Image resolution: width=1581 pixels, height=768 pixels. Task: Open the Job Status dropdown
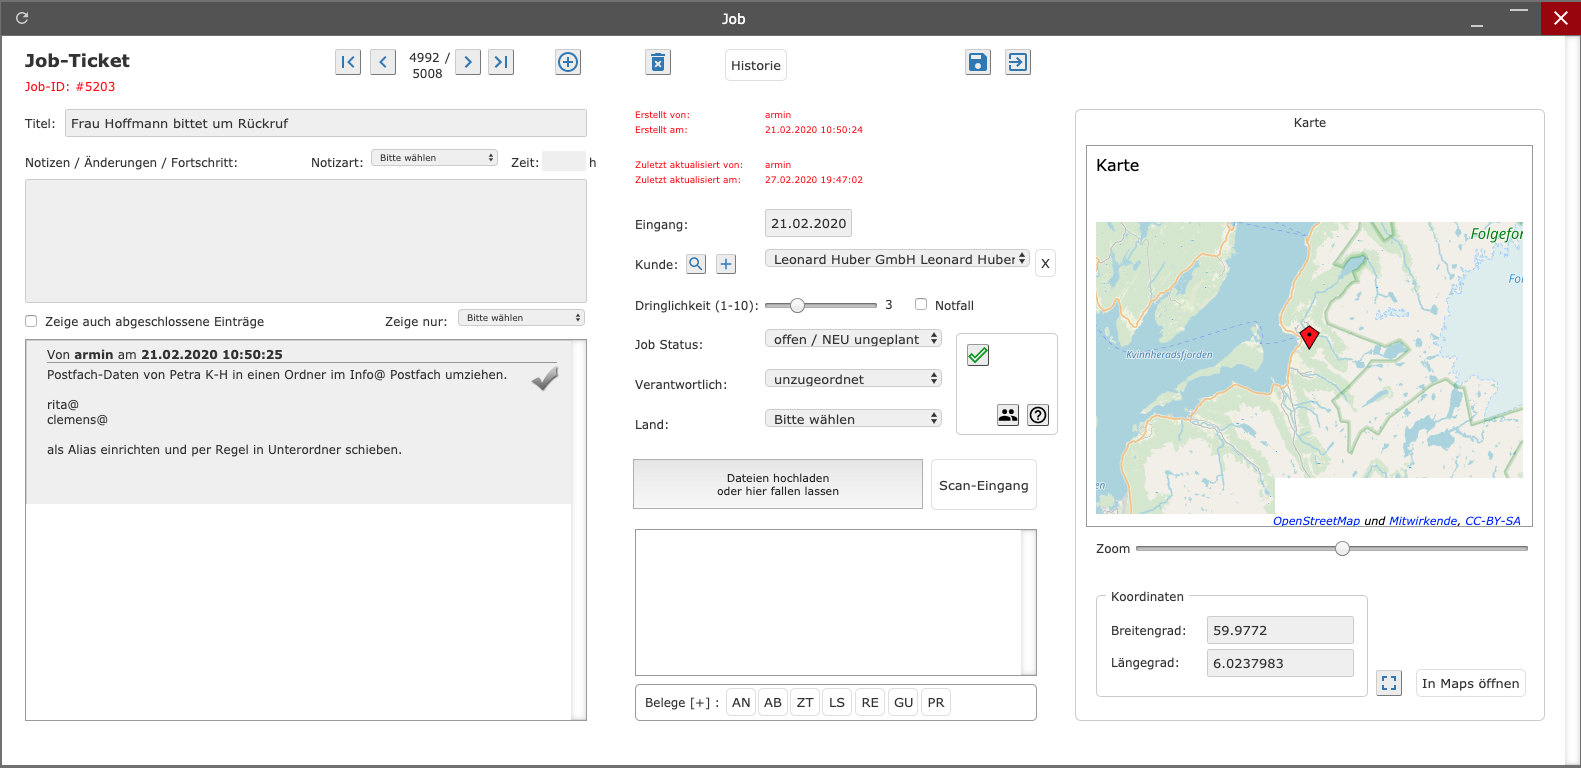[x=853, y=339]
